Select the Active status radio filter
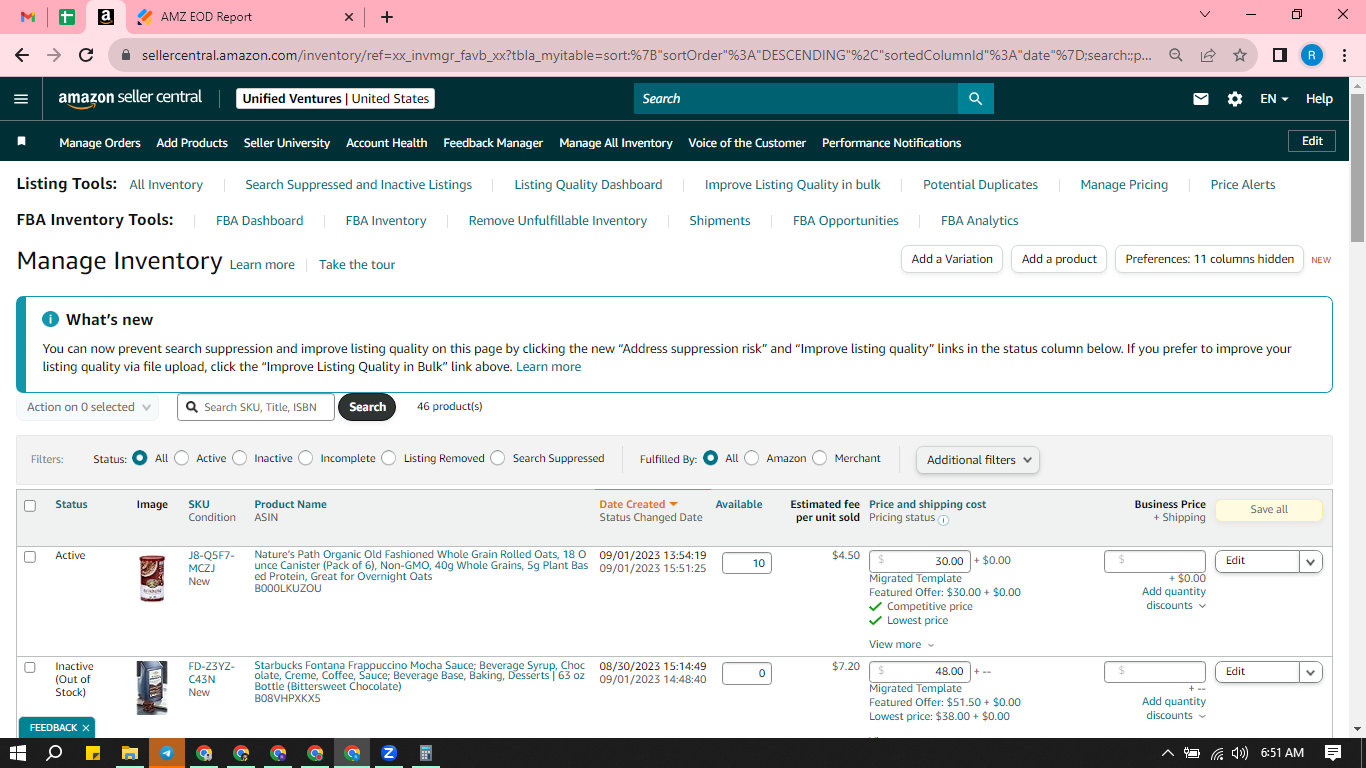1366x768 pixels. (x=181, y=458)
